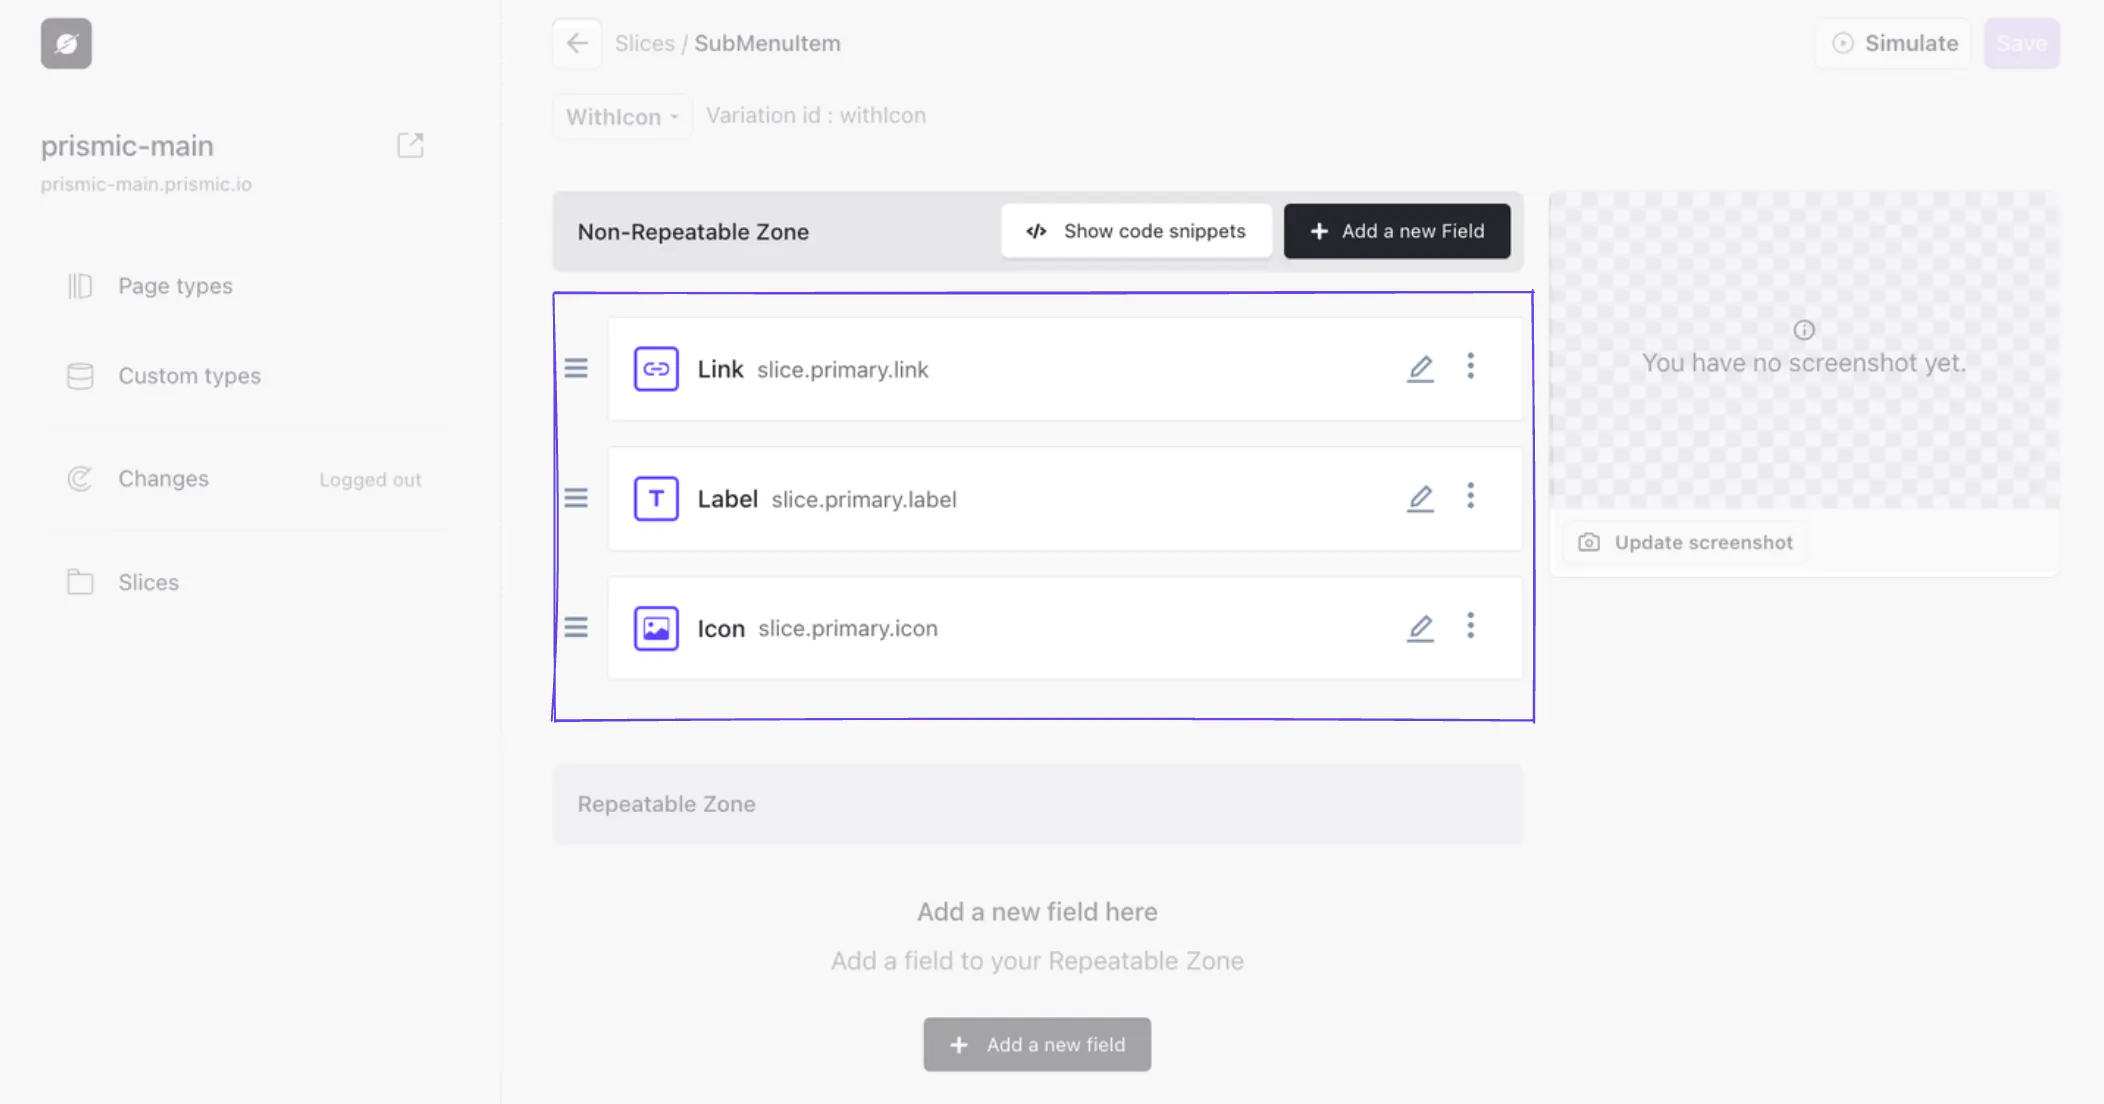The image size is (2104, 1104).
Task: Go back using the arrow button
Action: pos(577,43)
